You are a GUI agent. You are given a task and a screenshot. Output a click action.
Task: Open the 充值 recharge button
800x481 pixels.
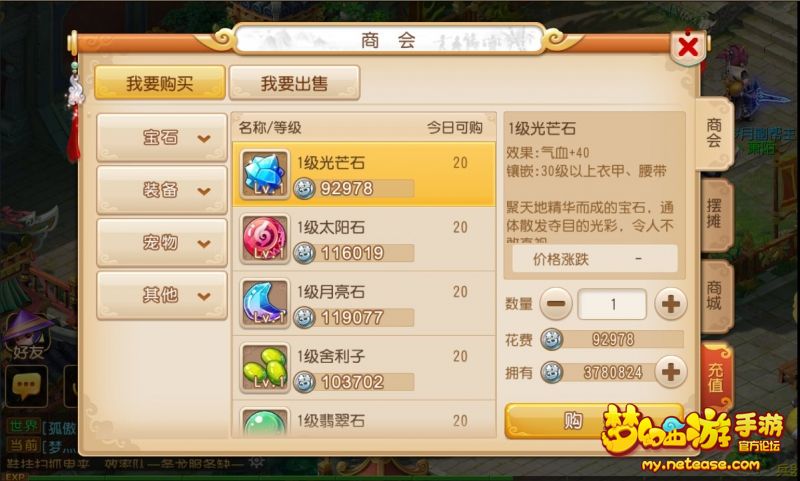pos(716,377)
